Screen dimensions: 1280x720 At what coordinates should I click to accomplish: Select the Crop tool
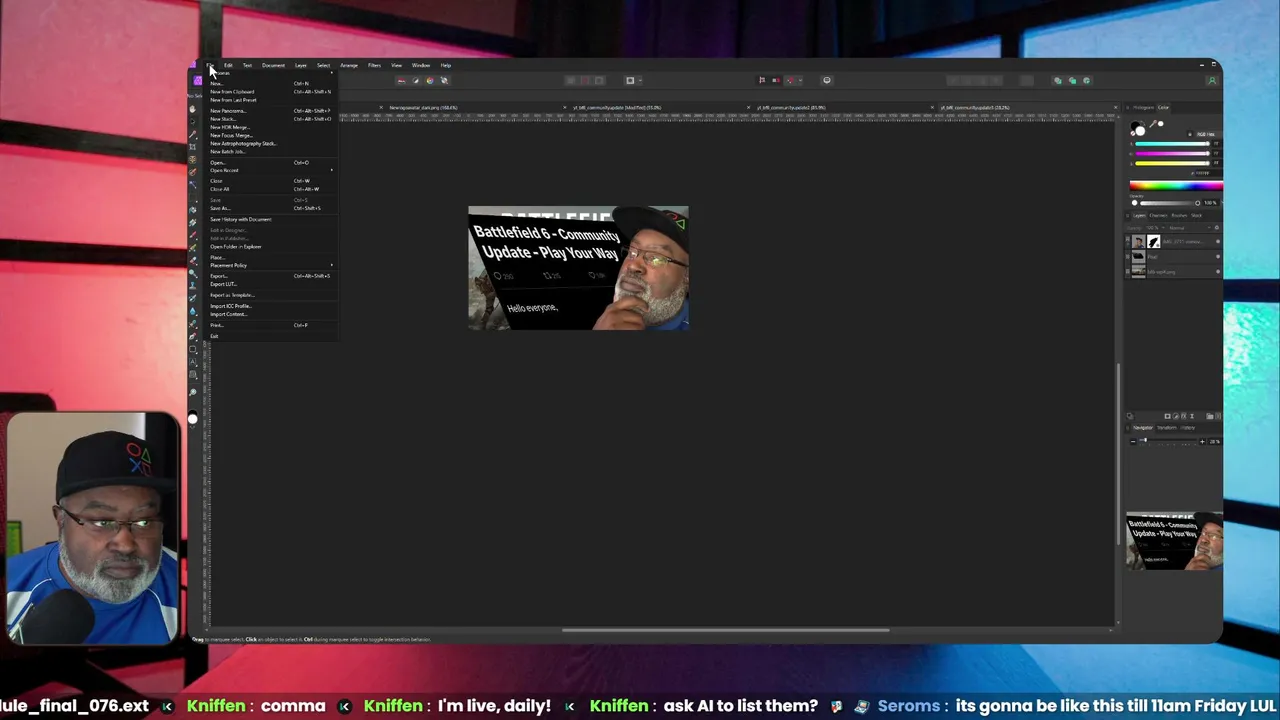pyautogui.click(x=193, y=147)
